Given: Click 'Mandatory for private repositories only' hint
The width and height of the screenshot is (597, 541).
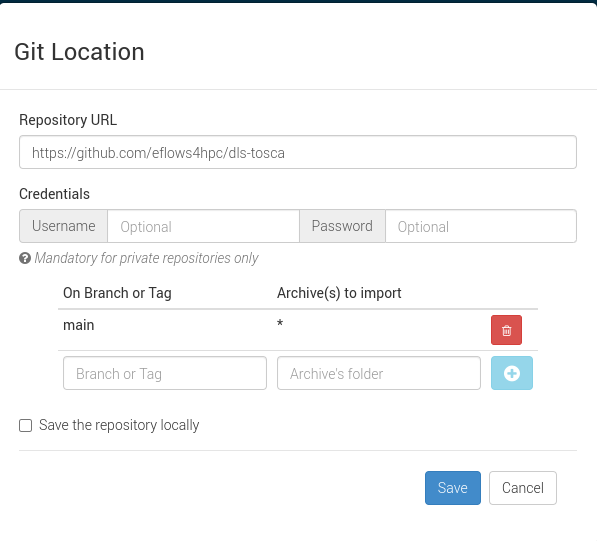Looking at the screenshot, I should click(x=147, y=258).
